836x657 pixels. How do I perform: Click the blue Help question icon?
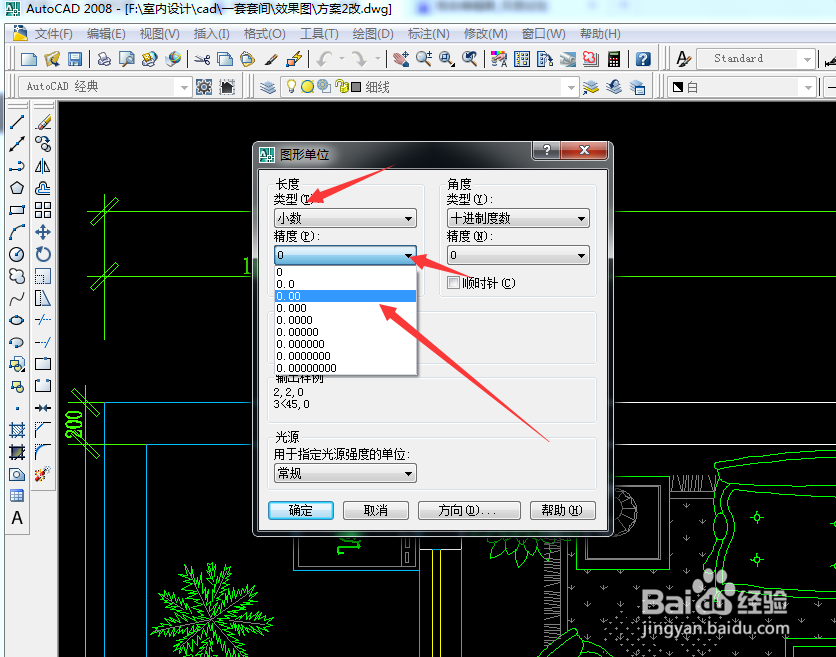pos(643,59)
